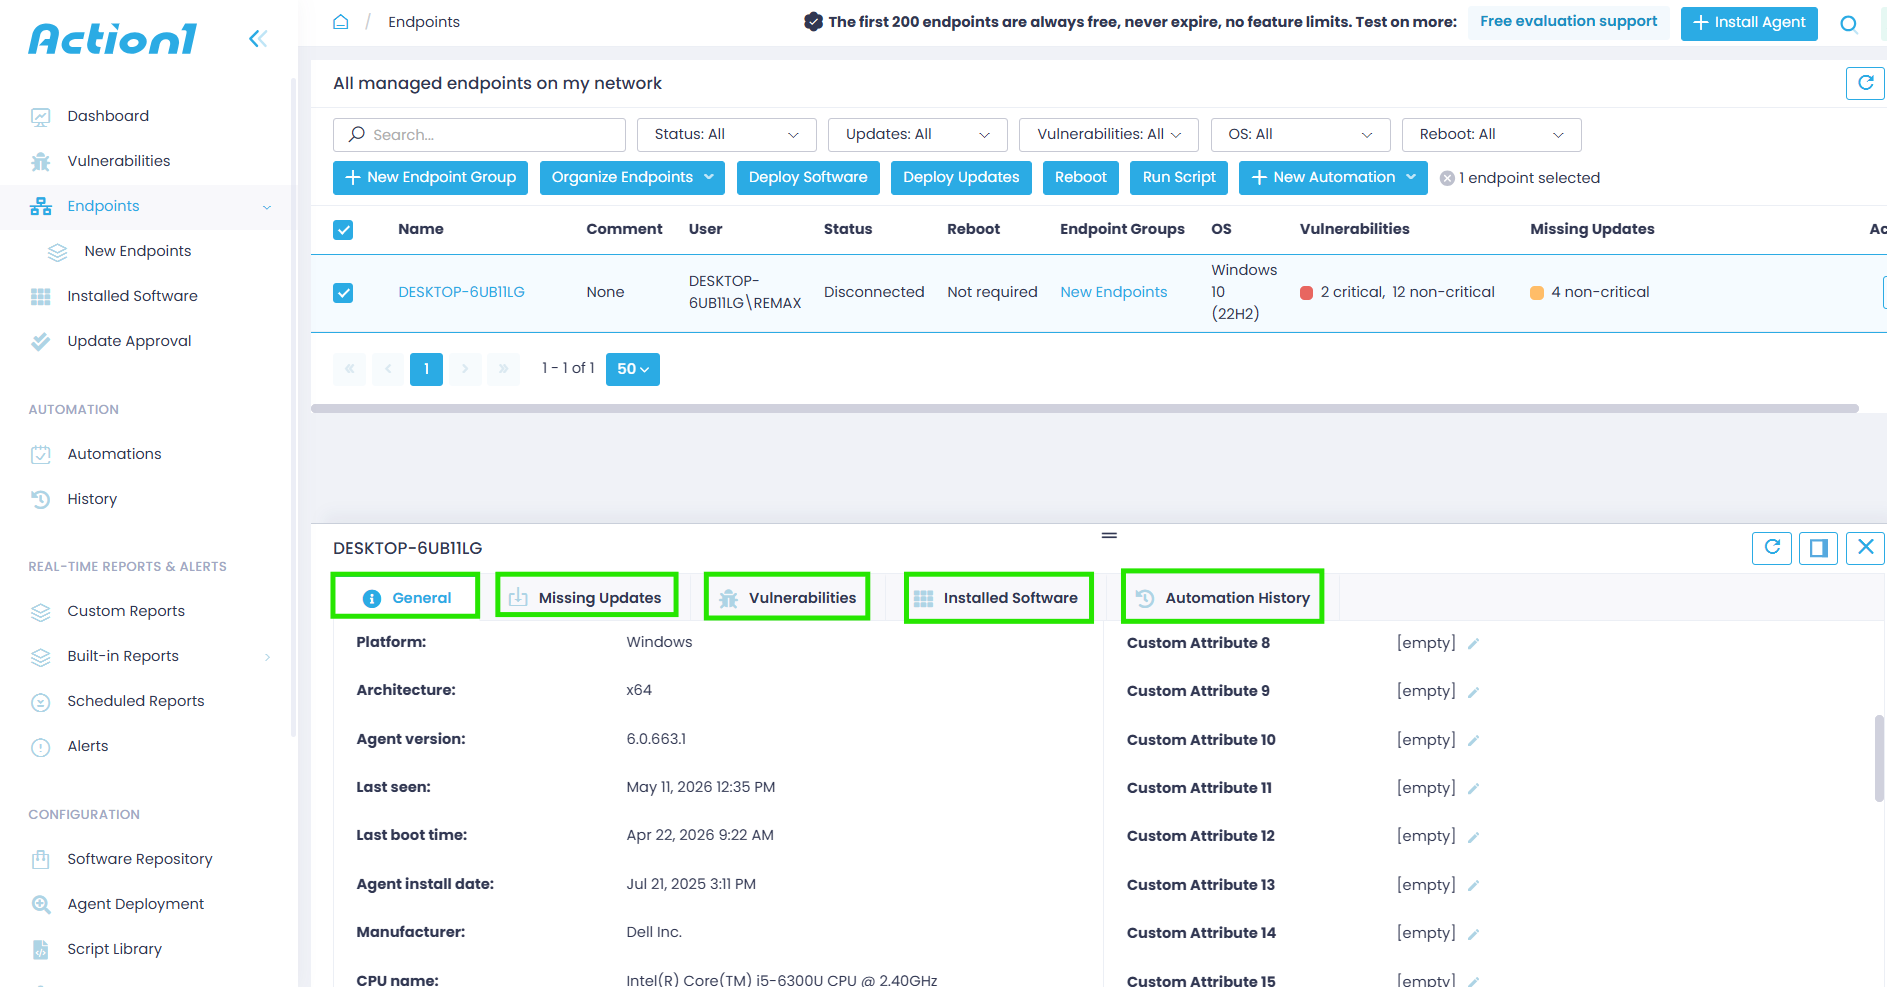The height and width of the screenshot is (987, 1887).
Task: Open the New Endpoints group link in row
Action: [x=1114, y=293]
